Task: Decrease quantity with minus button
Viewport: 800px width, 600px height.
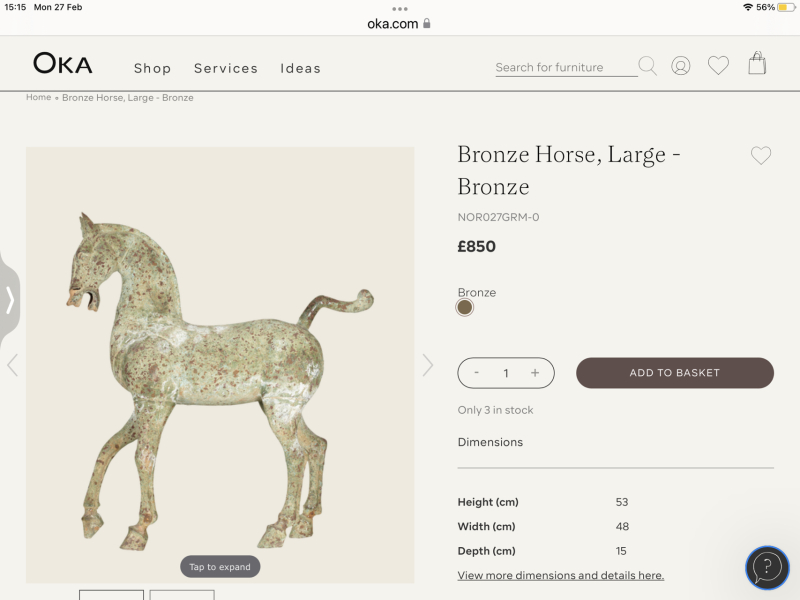Action: click(476, 373)
